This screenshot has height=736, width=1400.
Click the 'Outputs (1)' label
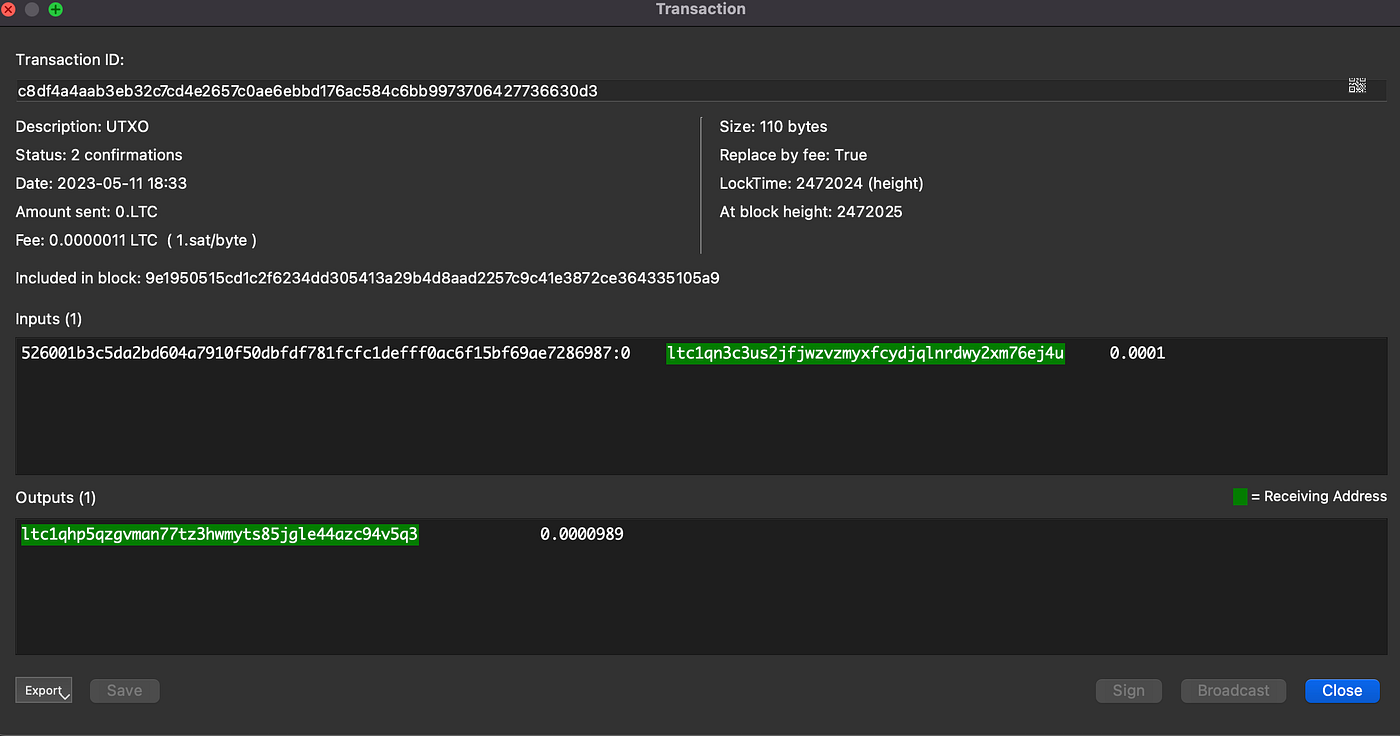click(56, 497)
